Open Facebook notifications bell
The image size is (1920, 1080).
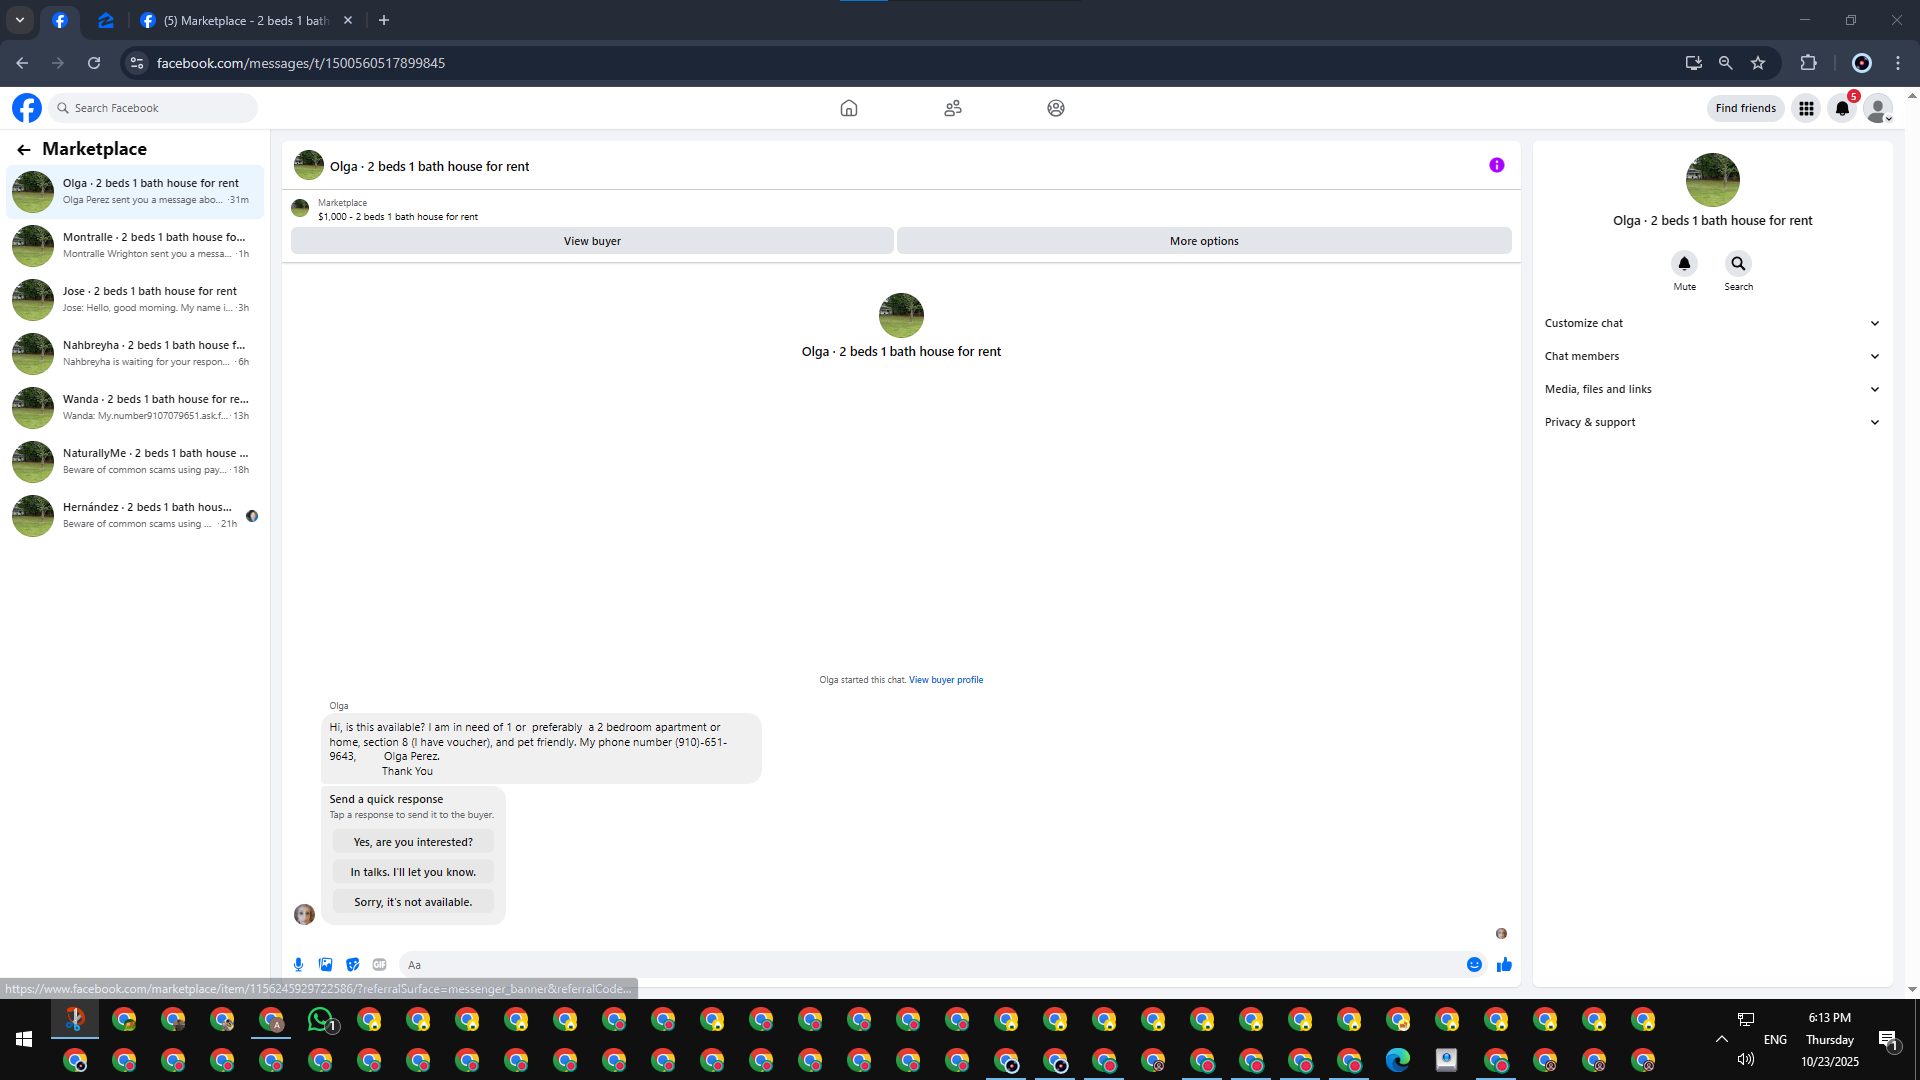1842,108
